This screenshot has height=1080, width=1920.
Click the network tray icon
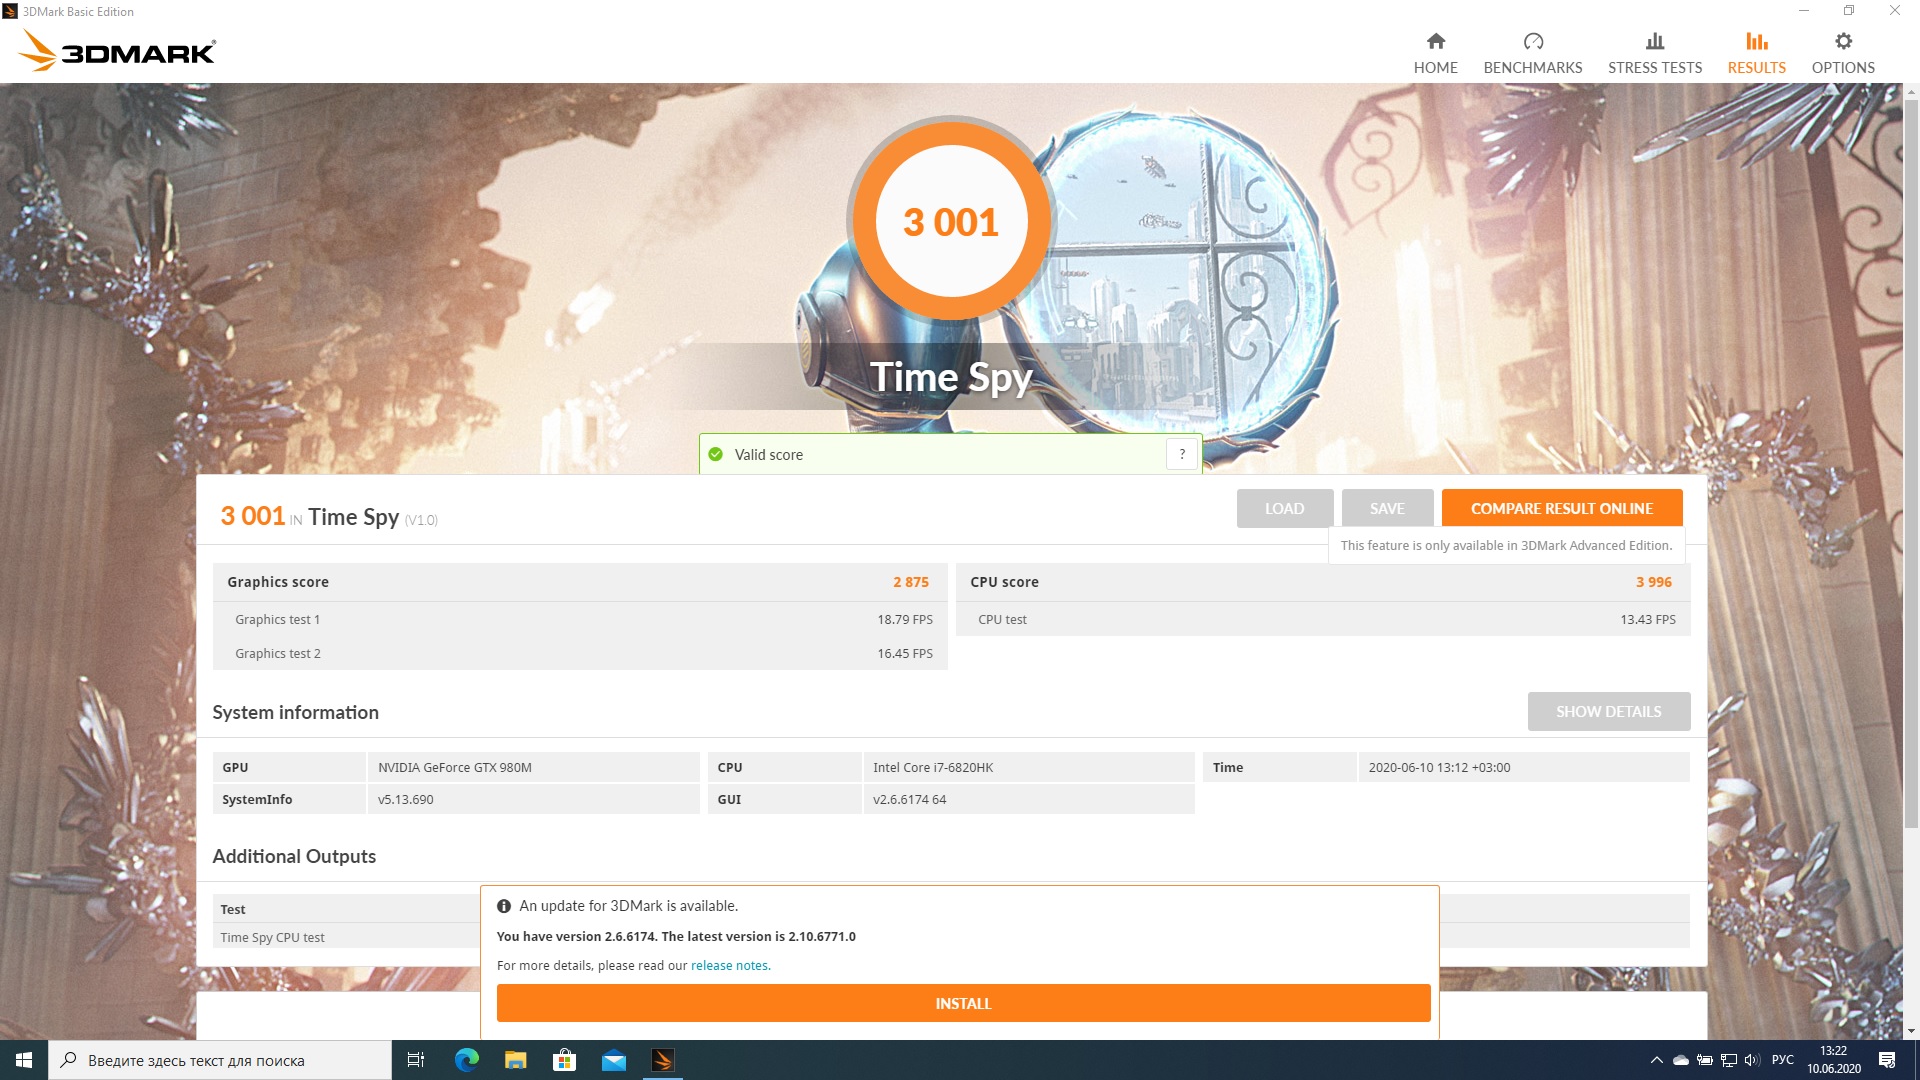1729,1060
